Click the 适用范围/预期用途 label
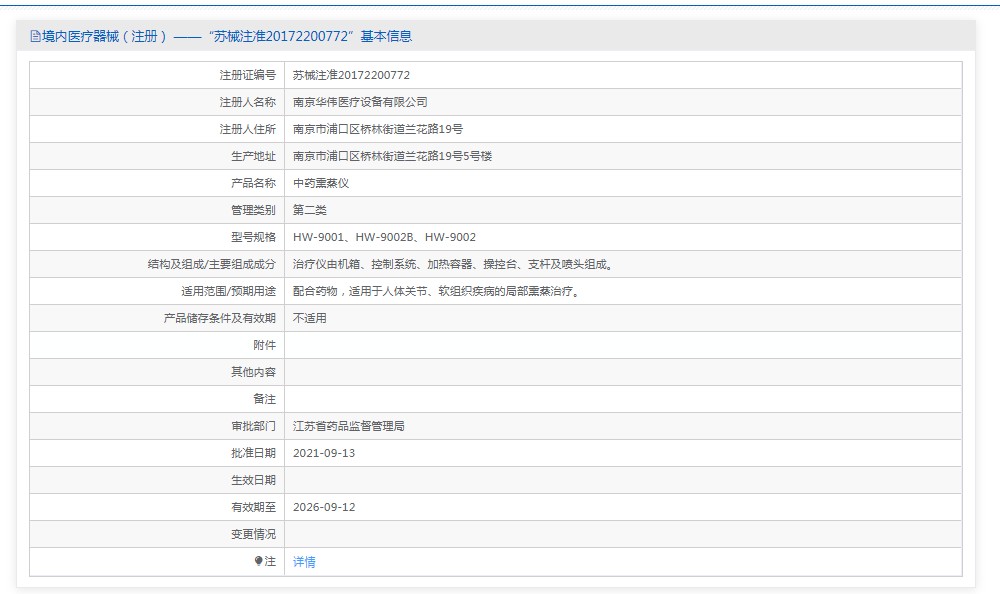 [x=228, y=291]
